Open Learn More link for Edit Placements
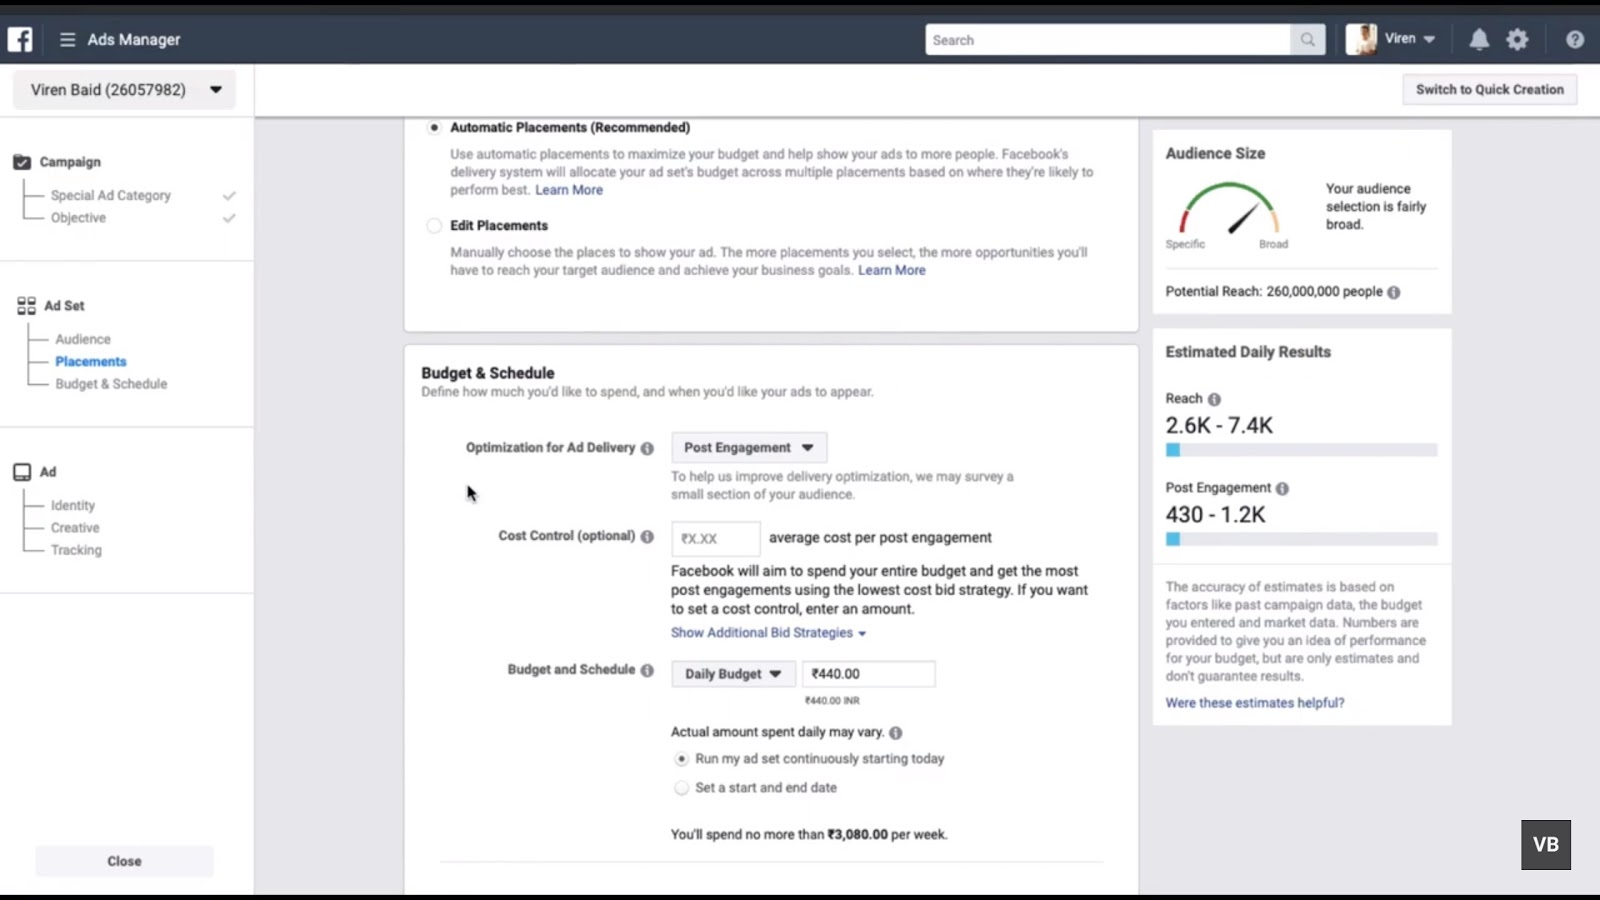 892,270
